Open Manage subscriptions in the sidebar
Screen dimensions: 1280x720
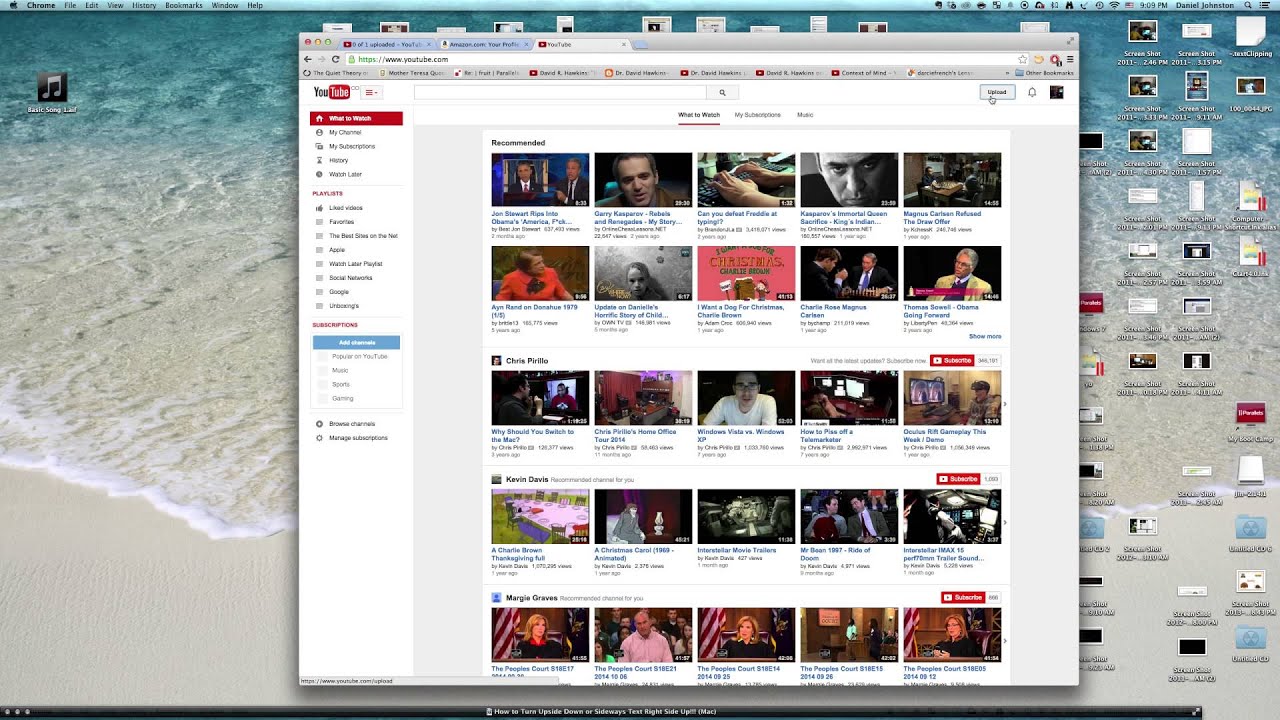357,438
